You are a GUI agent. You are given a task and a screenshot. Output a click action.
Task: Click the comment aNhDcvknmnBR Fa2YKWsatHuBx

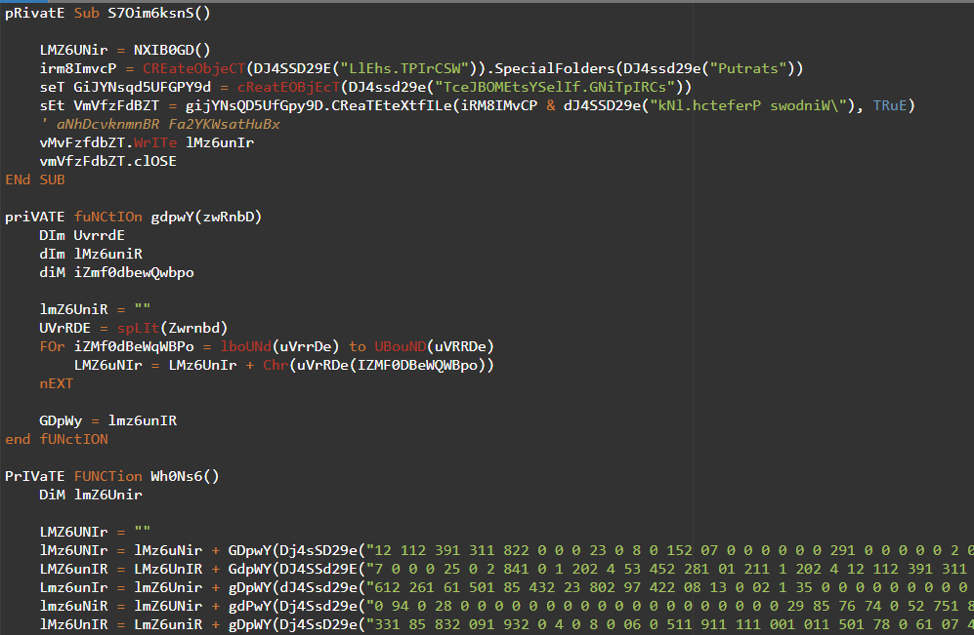point(162,124)
